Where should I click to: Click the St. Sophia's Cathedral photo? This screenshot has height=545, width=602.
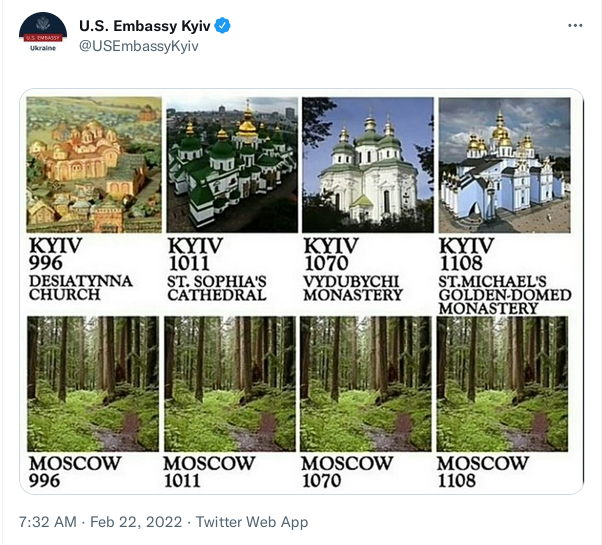[230, 165]
